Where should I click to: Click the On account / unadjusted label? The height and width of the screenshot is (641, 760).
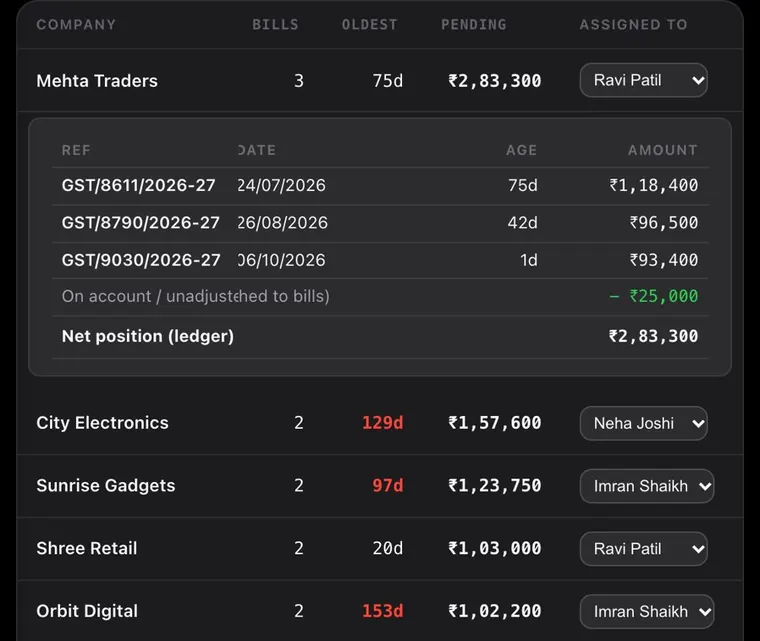(196, 296)
